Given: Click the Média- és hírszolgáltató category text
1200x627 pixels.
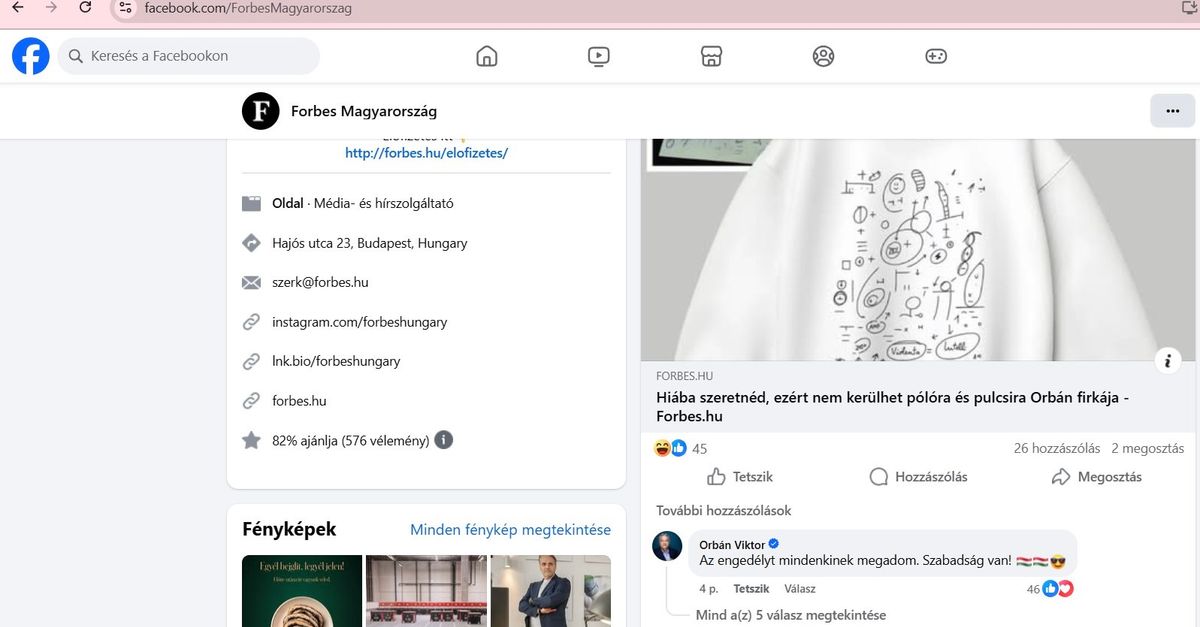Looking at the screenshot, I should point(384,203).
